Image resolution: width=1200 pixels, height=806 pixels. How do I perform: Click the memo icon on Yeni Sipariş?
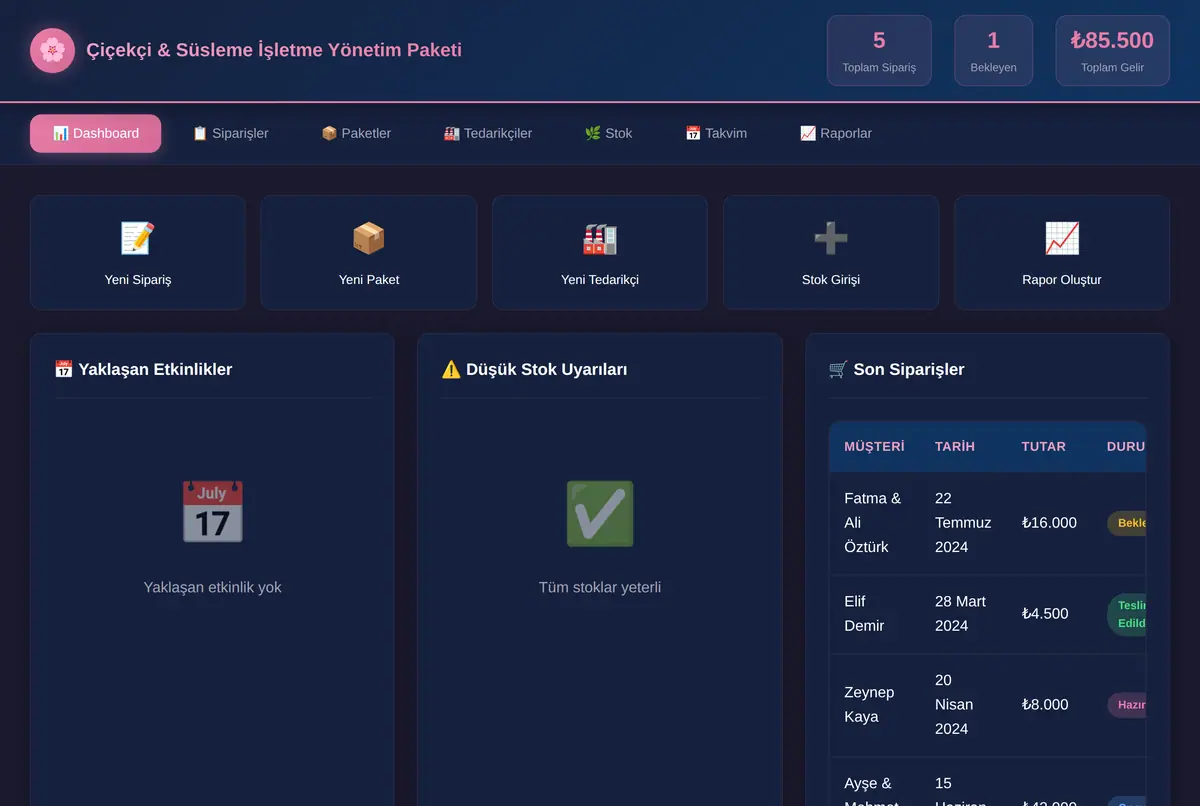click(138, 238)
